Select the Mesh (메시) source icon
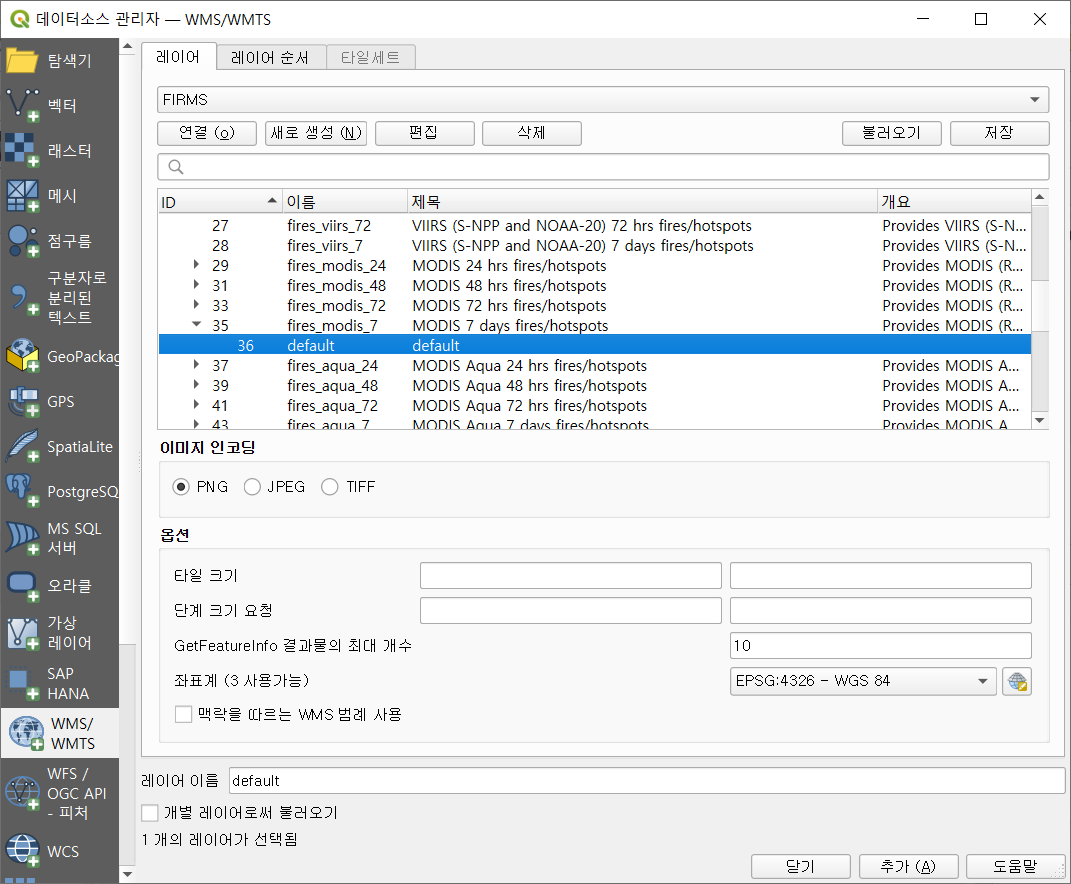This screenshot has height=884, width=1071. click(22, 195)
